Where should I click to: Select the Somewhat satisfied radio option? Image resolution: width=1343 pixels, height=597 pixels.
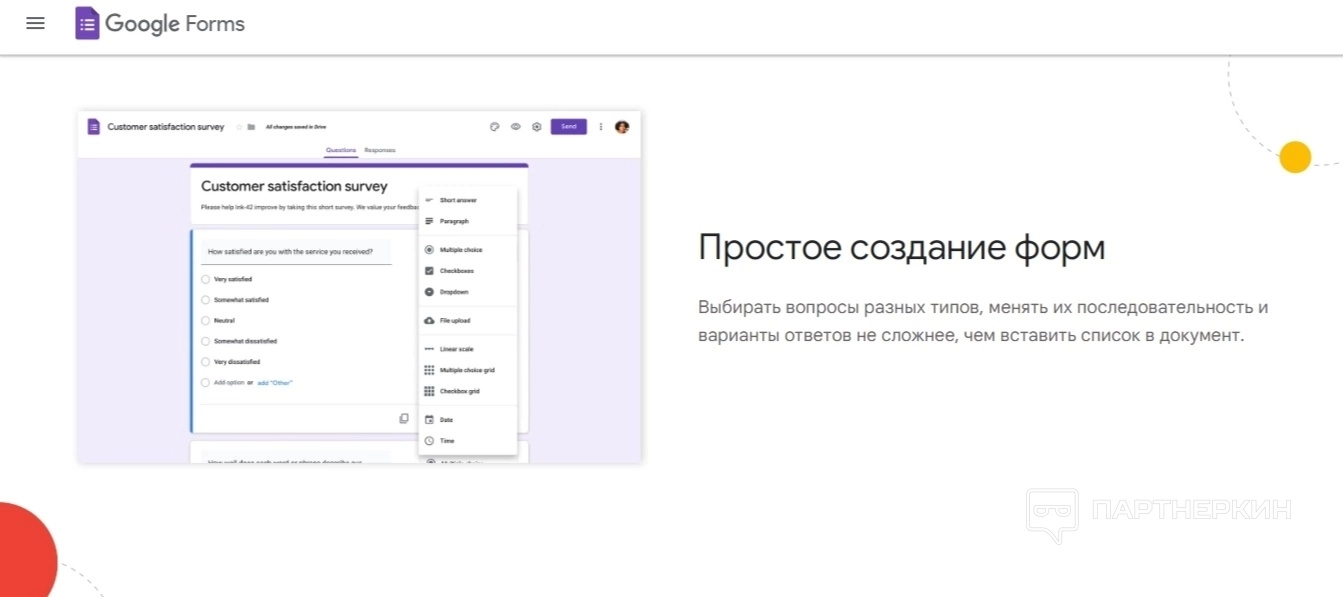206,300
